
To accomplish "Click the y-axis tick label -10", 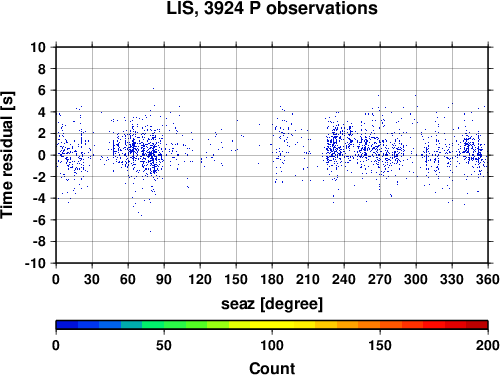I will pos(35,263).
